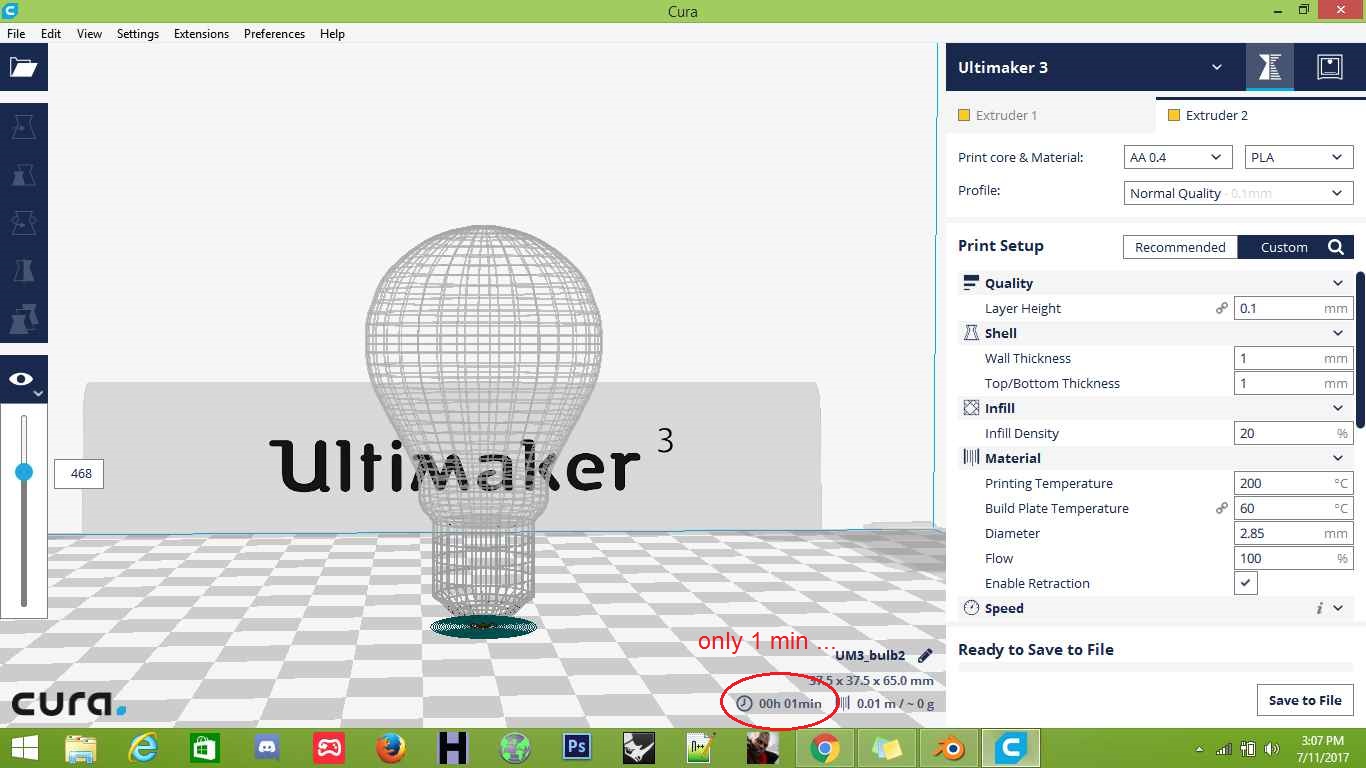Switch to the Monitor printer icon
1366x768 pixels.
(x=1329, y=68)
